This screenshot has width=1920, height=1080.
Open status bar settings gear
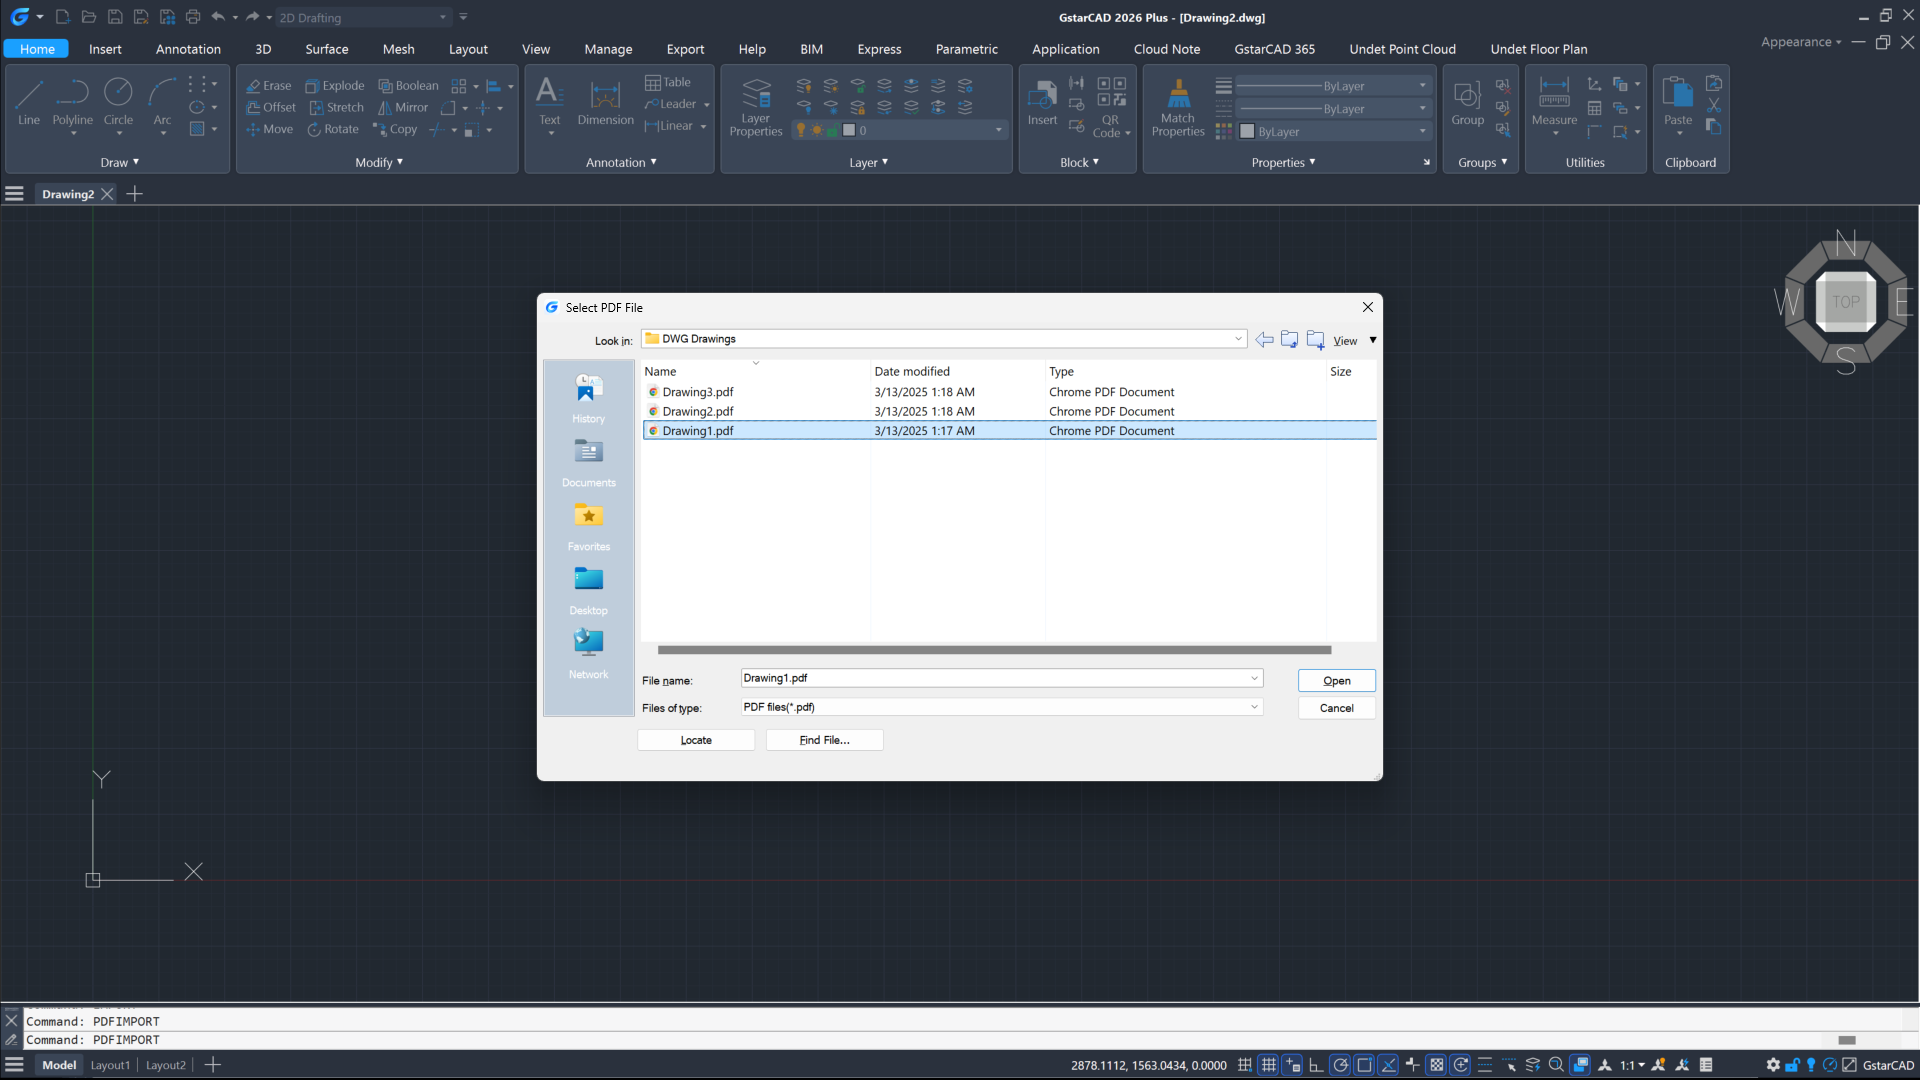point(1773,1065)
